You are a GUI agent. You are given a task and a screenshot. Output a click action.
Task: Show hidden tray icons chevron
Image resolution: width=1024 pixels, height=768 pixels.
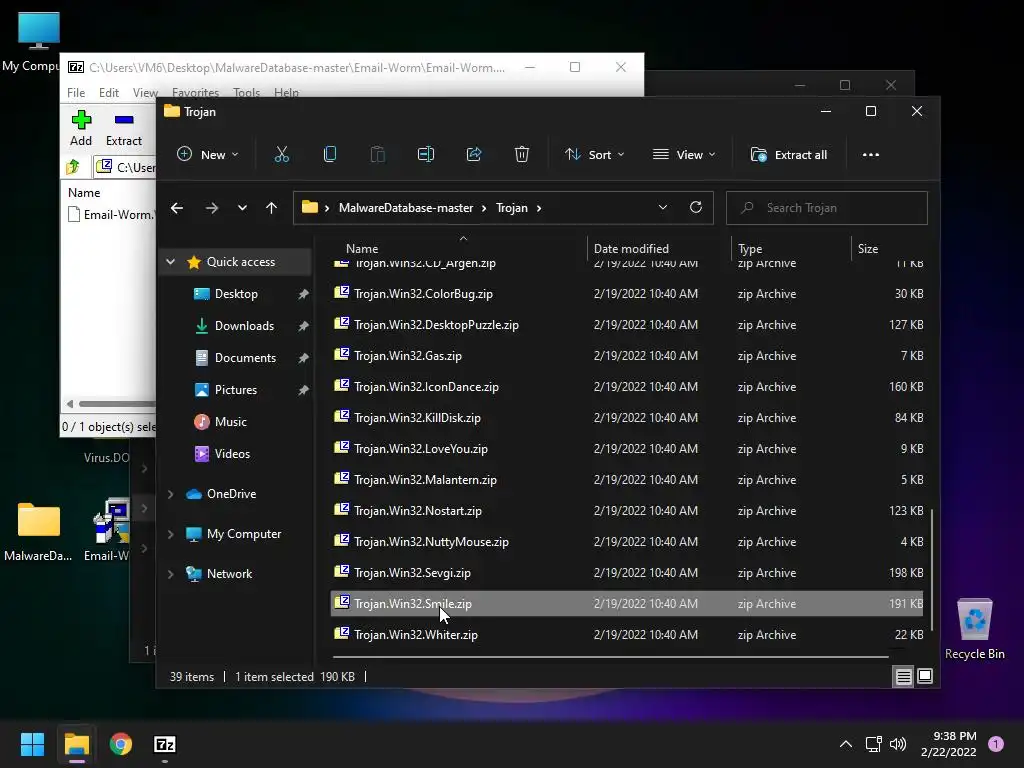pos(846,744)
